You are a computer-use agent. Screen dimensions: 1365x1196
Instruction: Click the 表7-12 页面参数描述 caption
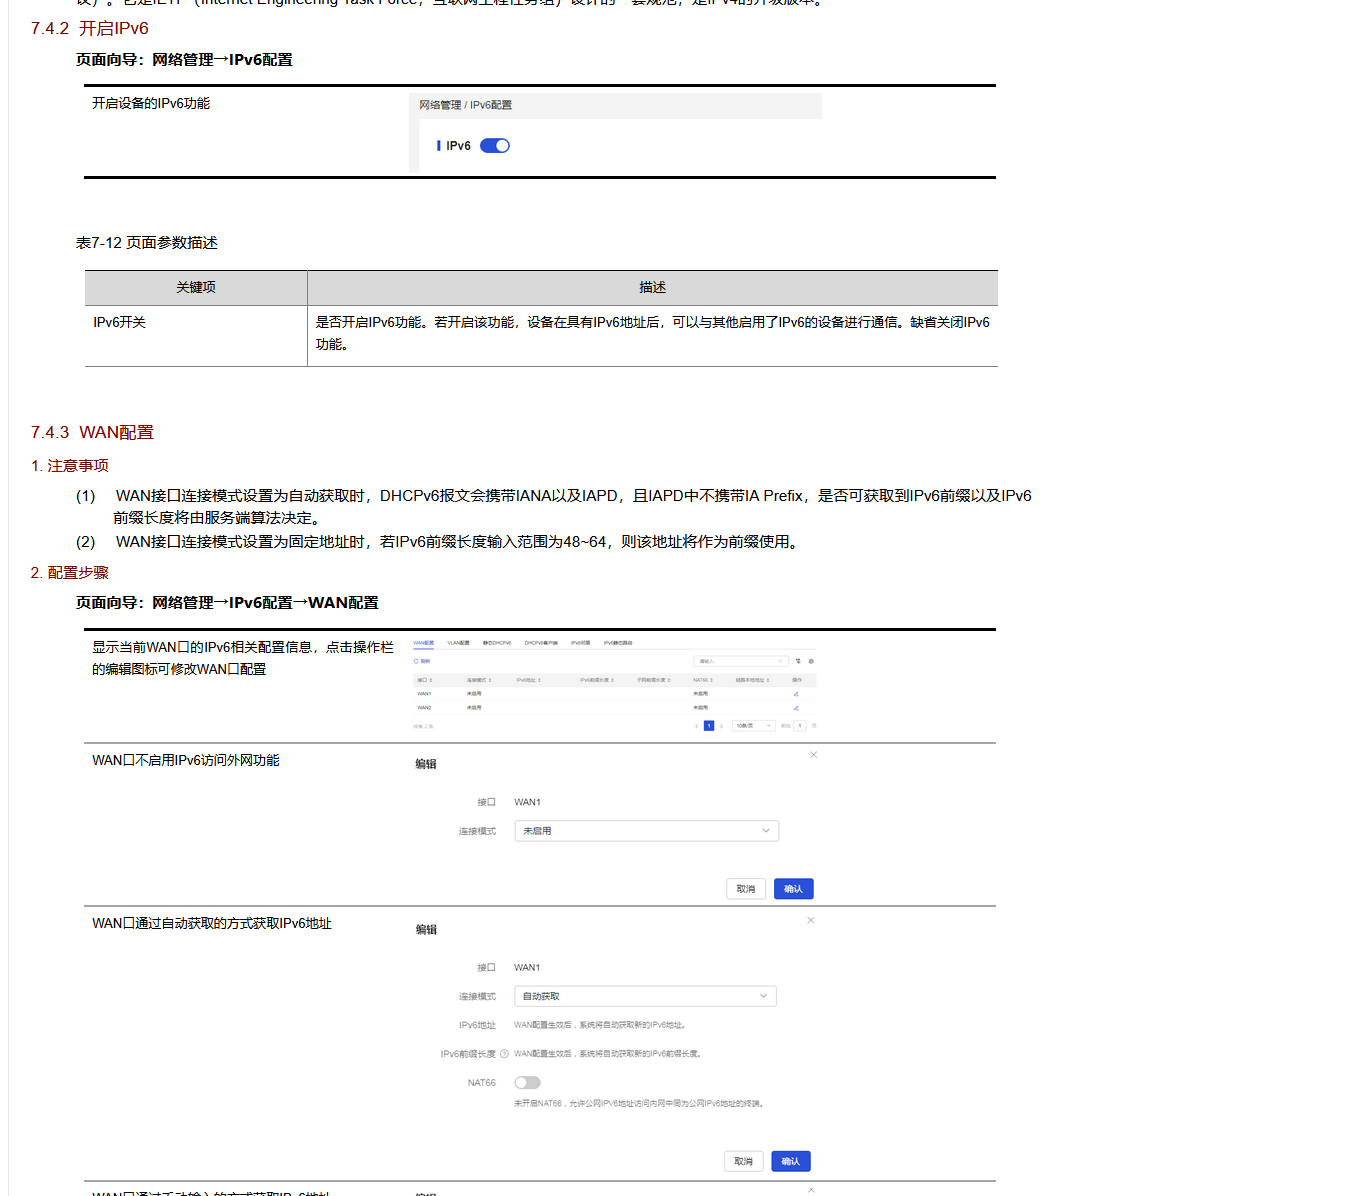point(147,242)
